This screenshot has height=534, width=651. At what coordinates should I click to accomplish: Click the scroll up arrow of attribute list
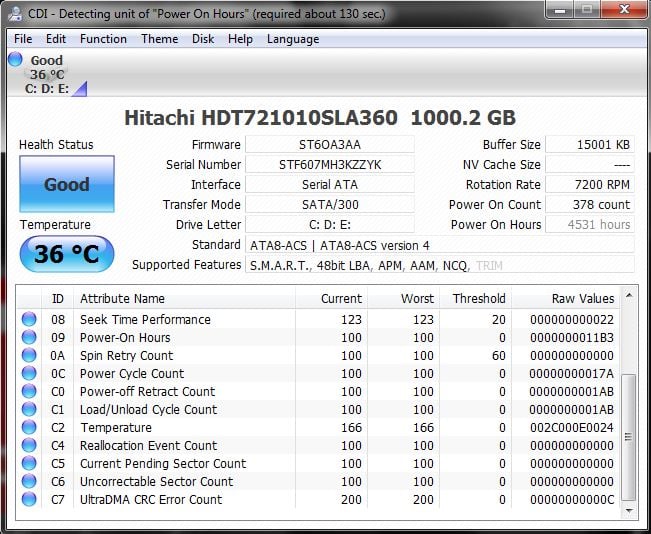(629, 295)
